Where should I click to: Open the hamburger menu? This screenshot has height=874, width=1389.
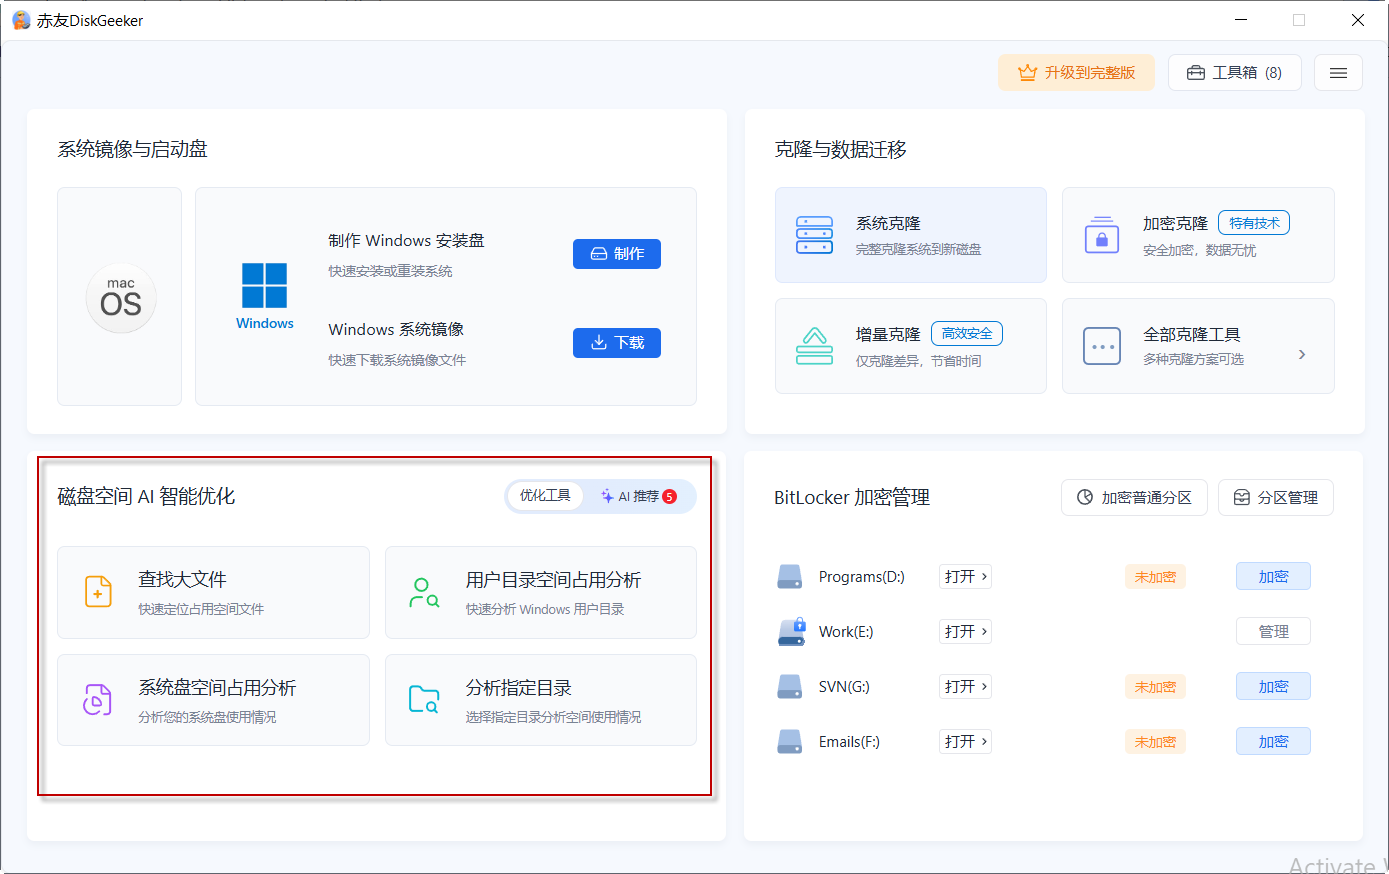tap(1338, 73)
